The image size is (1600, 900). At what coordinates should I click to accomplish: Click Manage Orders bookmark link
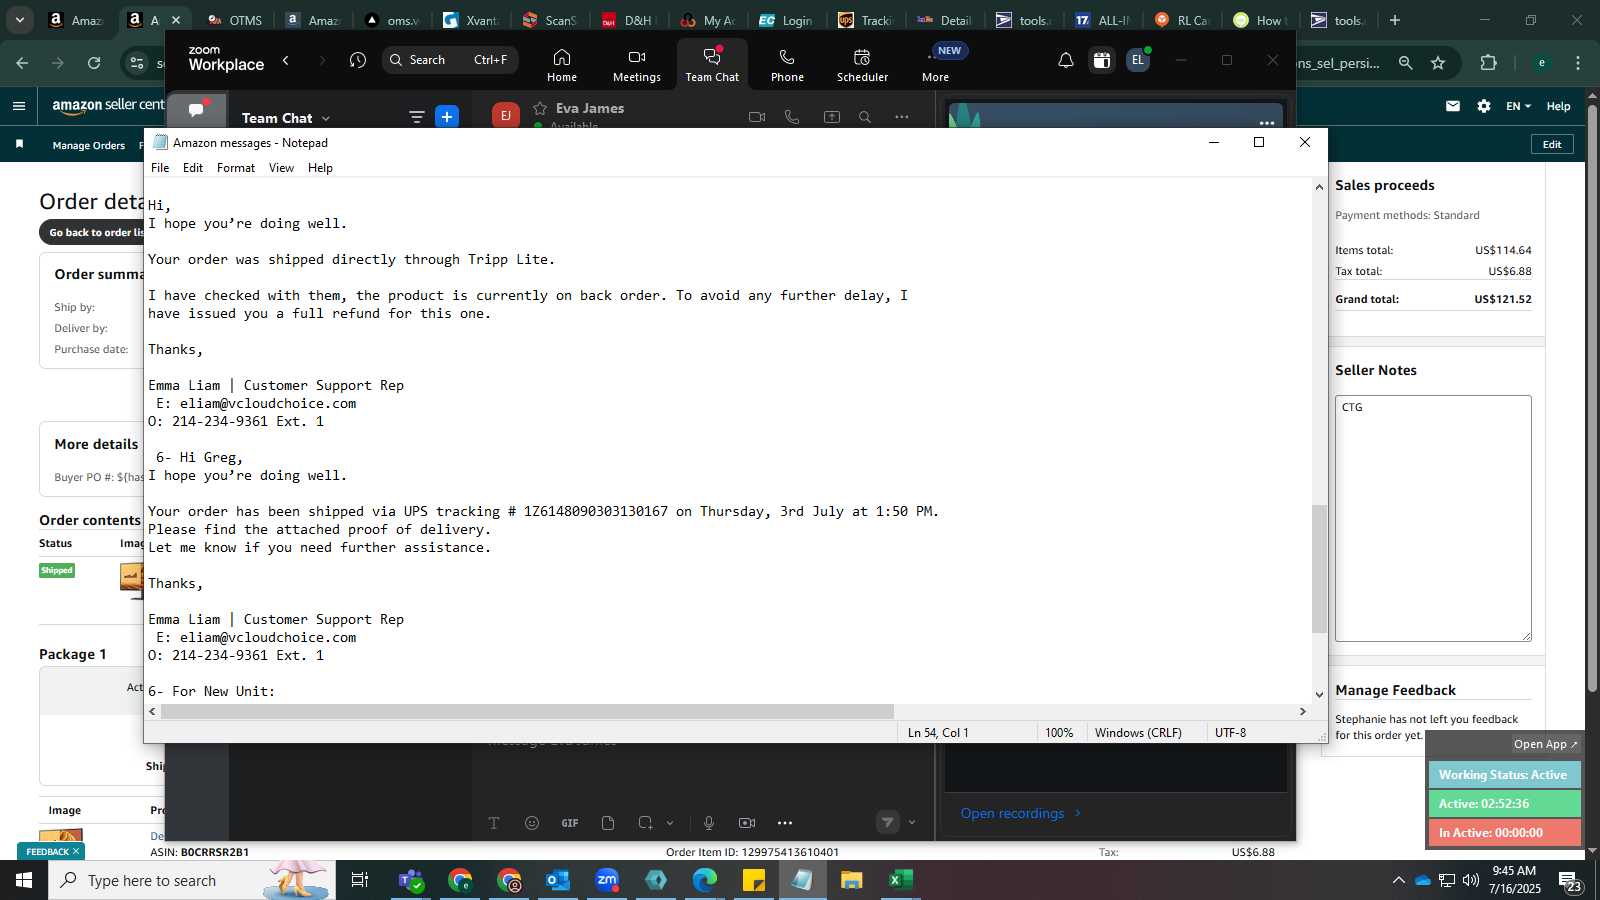click(x=88, y=145)
